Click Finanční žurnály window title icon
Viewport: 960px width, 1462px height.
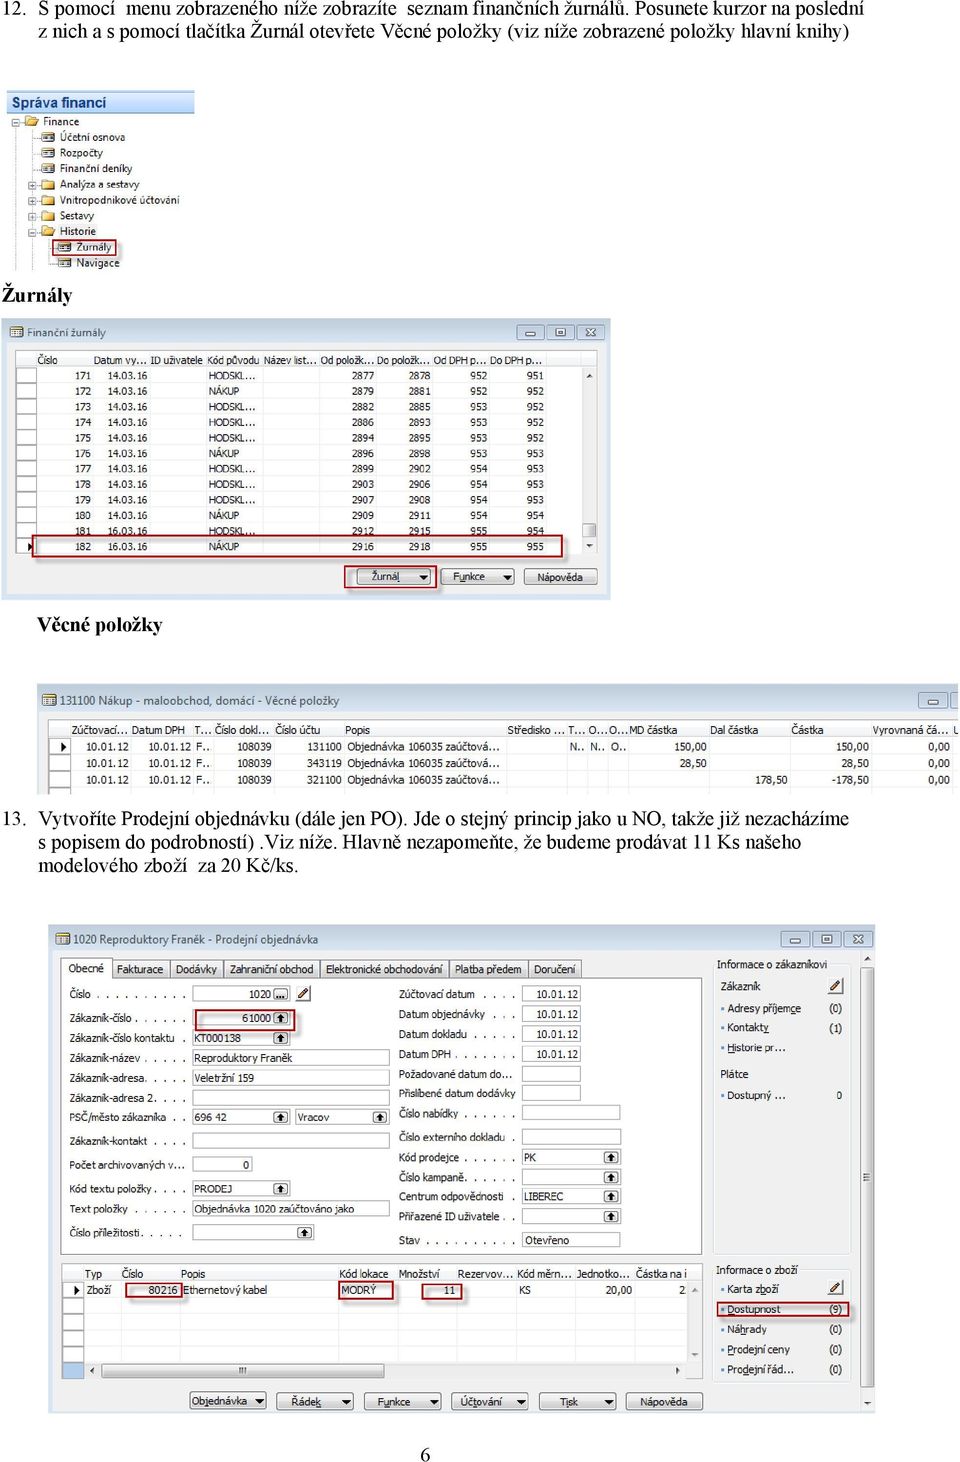click(x=16, y=332)
